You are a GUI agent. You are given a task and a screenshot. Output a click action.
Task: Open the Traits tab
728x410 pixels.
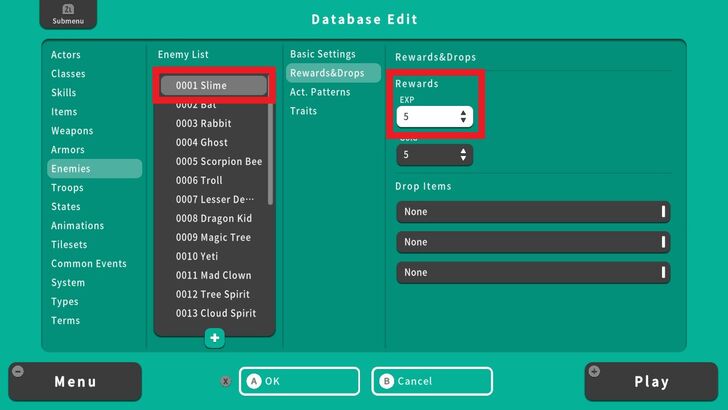pos(304,111)
